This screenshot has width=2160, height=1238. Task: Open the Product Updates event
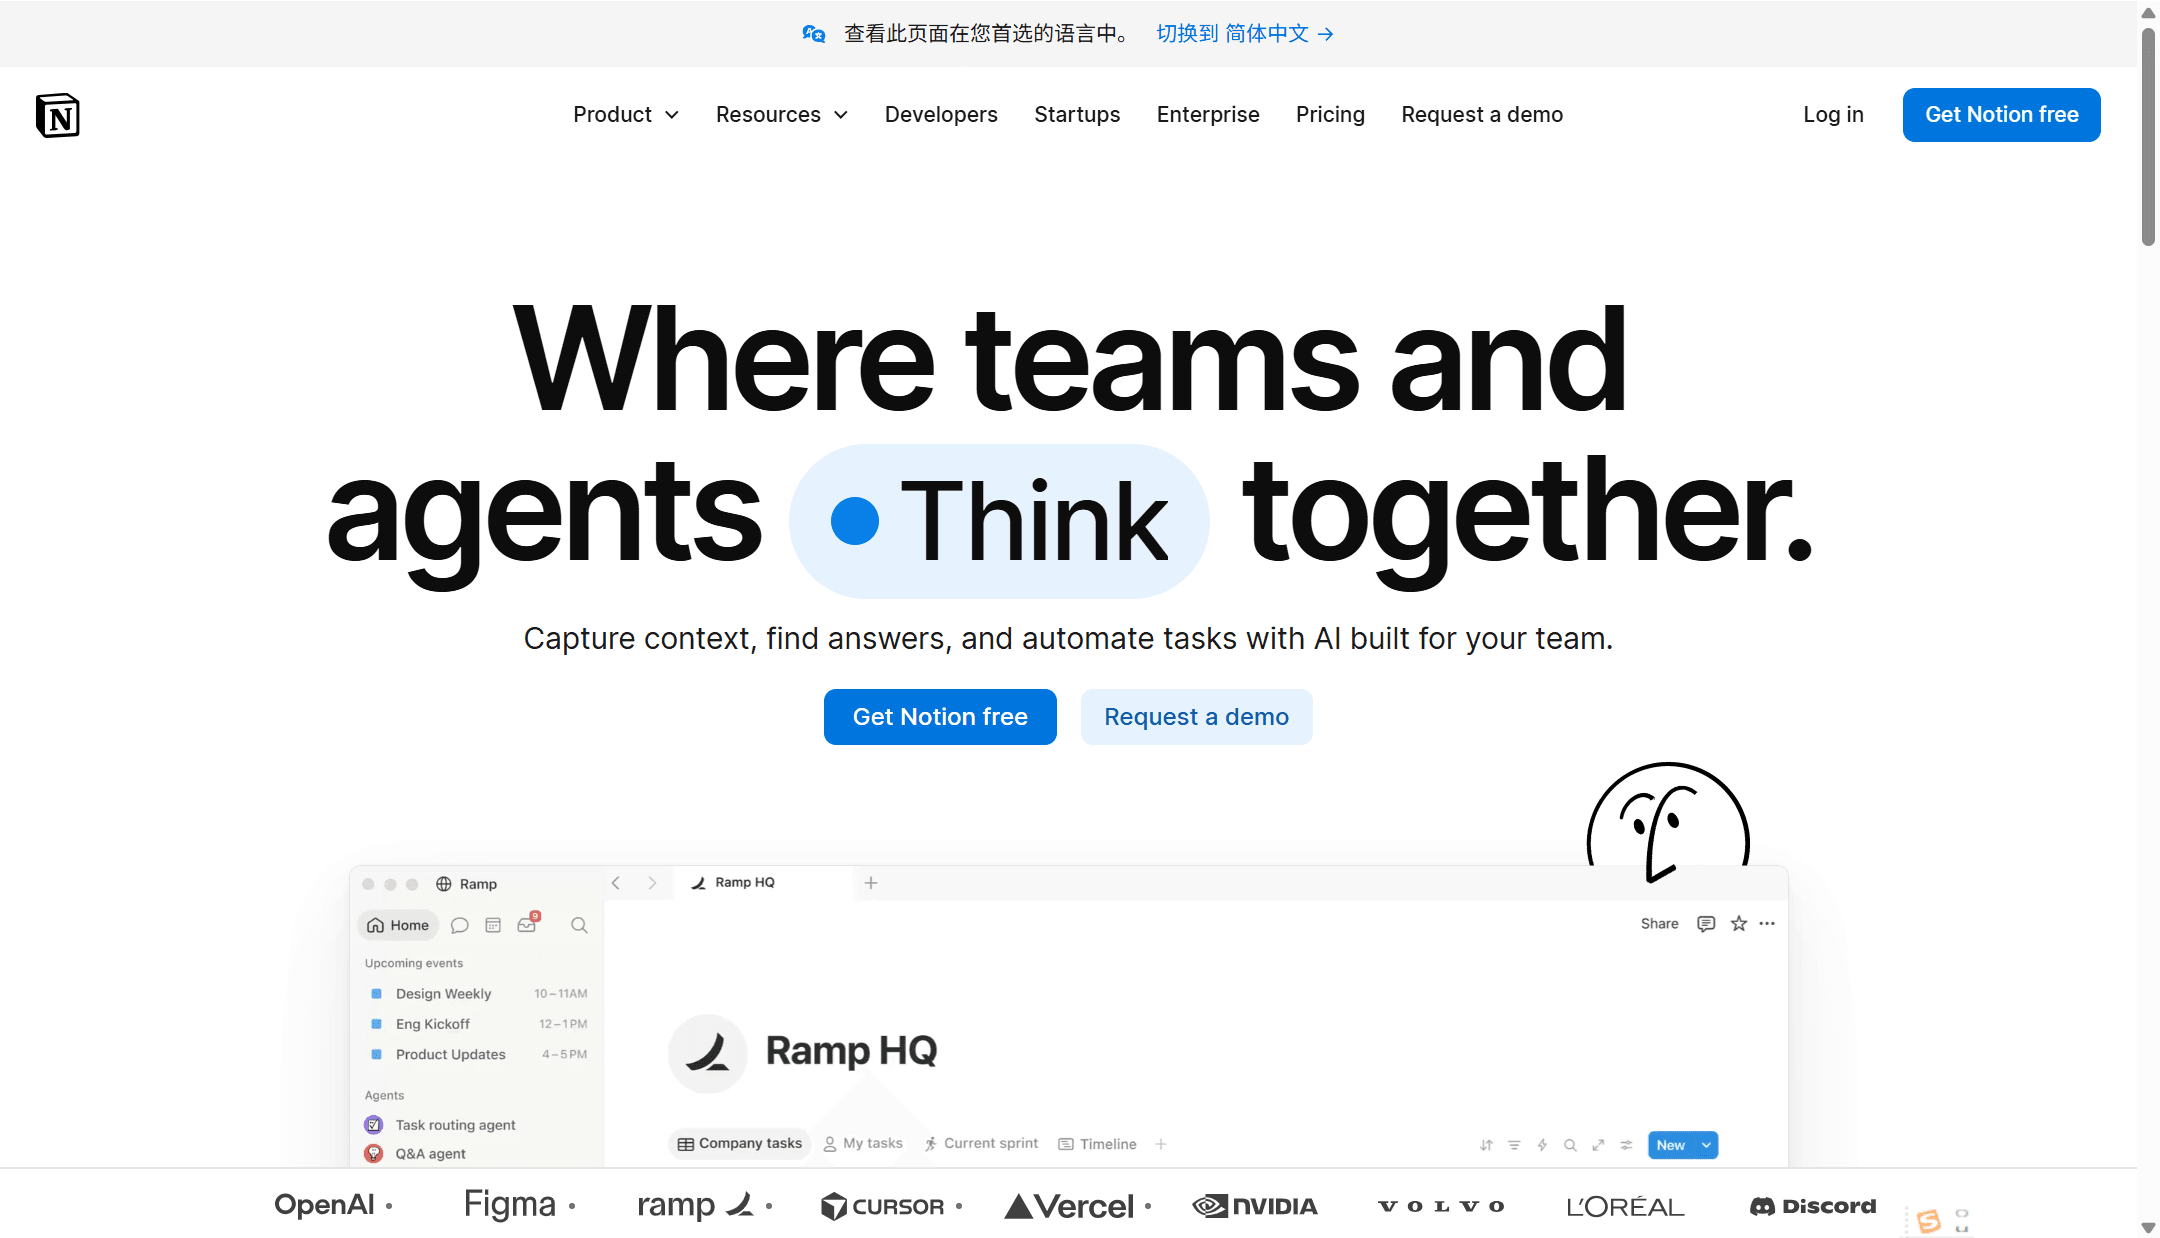(x=478, y=1054)
